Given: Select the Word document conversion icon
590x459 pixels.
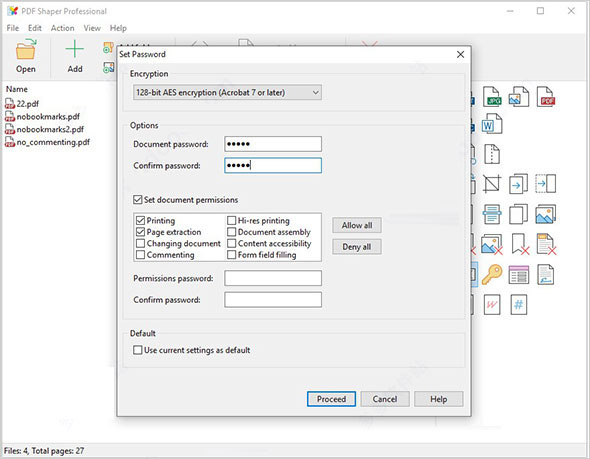Looking at the screenshot, I should point(491,123).
